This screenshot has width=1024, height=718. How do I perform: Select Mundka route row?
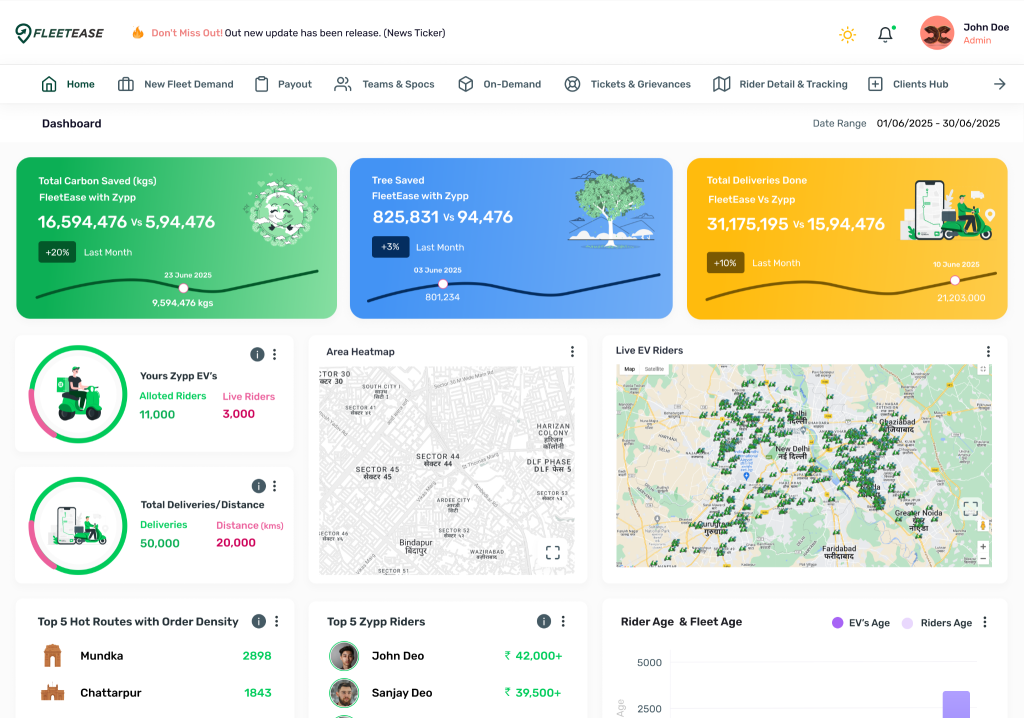point(155,656)
